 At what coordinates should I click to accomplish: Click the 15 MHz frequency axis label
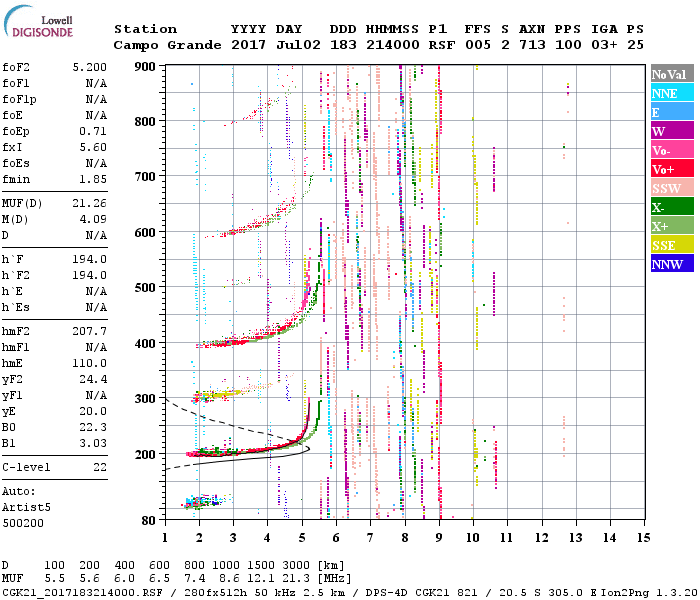pos(643,537)
